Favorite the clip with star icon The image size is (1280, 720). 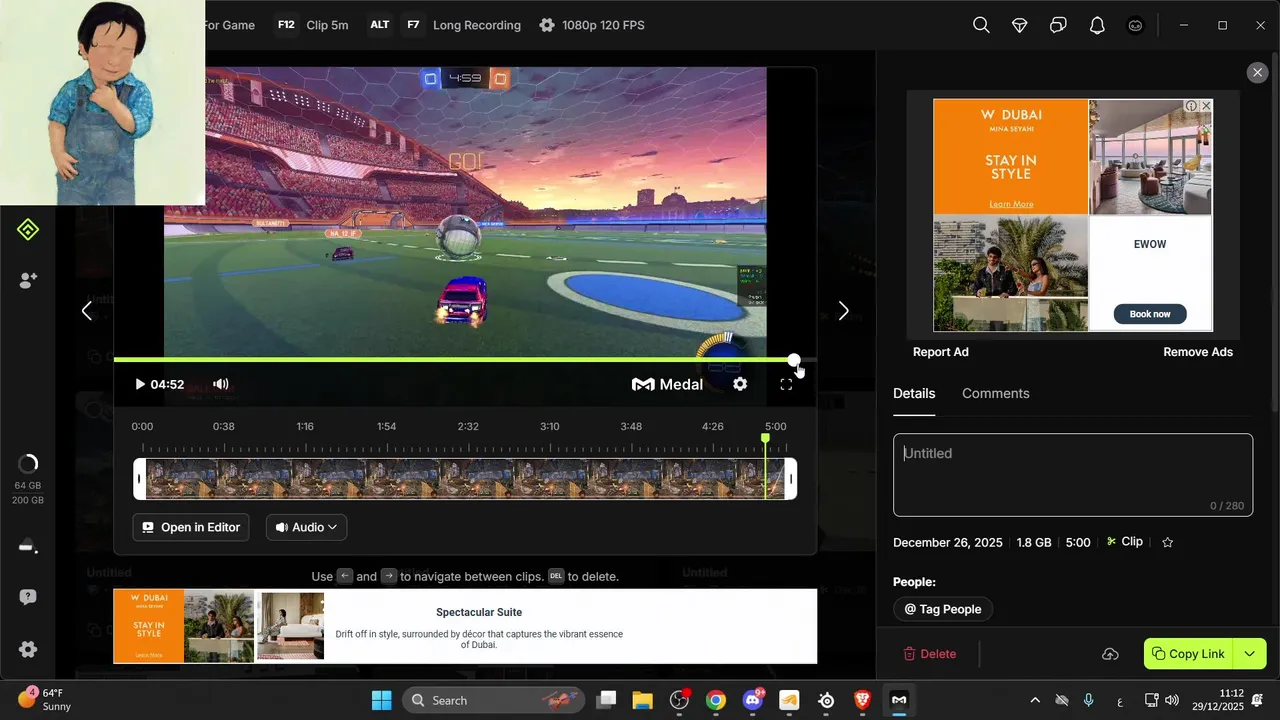[x=1167, y=542]
